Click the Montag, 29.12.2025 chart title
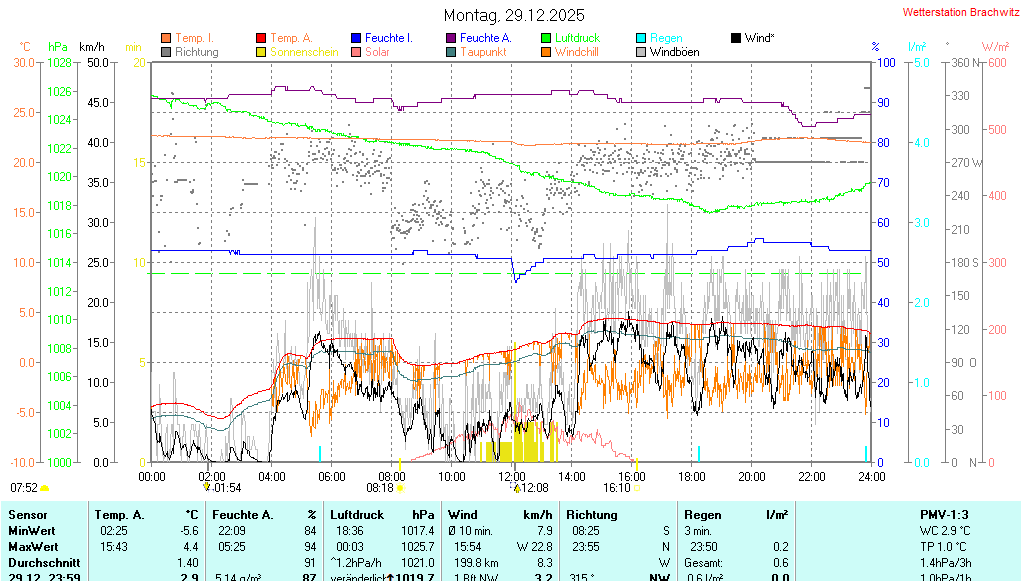The height and width of the screenshot is (581, 1021). click(x=514, y=15)
